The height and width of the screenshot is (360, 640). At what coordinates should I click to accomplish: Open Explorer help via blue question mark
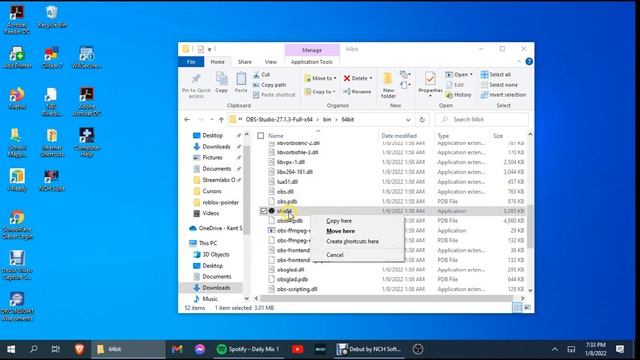click(x=529, y=62)
